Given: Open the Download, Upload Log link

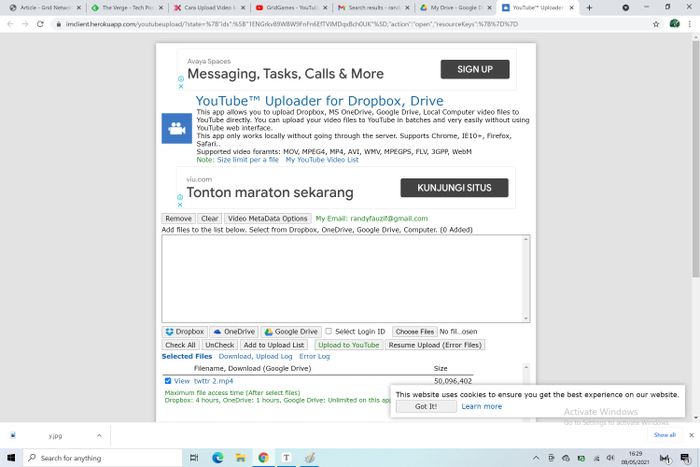Looking at the screenshot, I should (x=255, y=356).
